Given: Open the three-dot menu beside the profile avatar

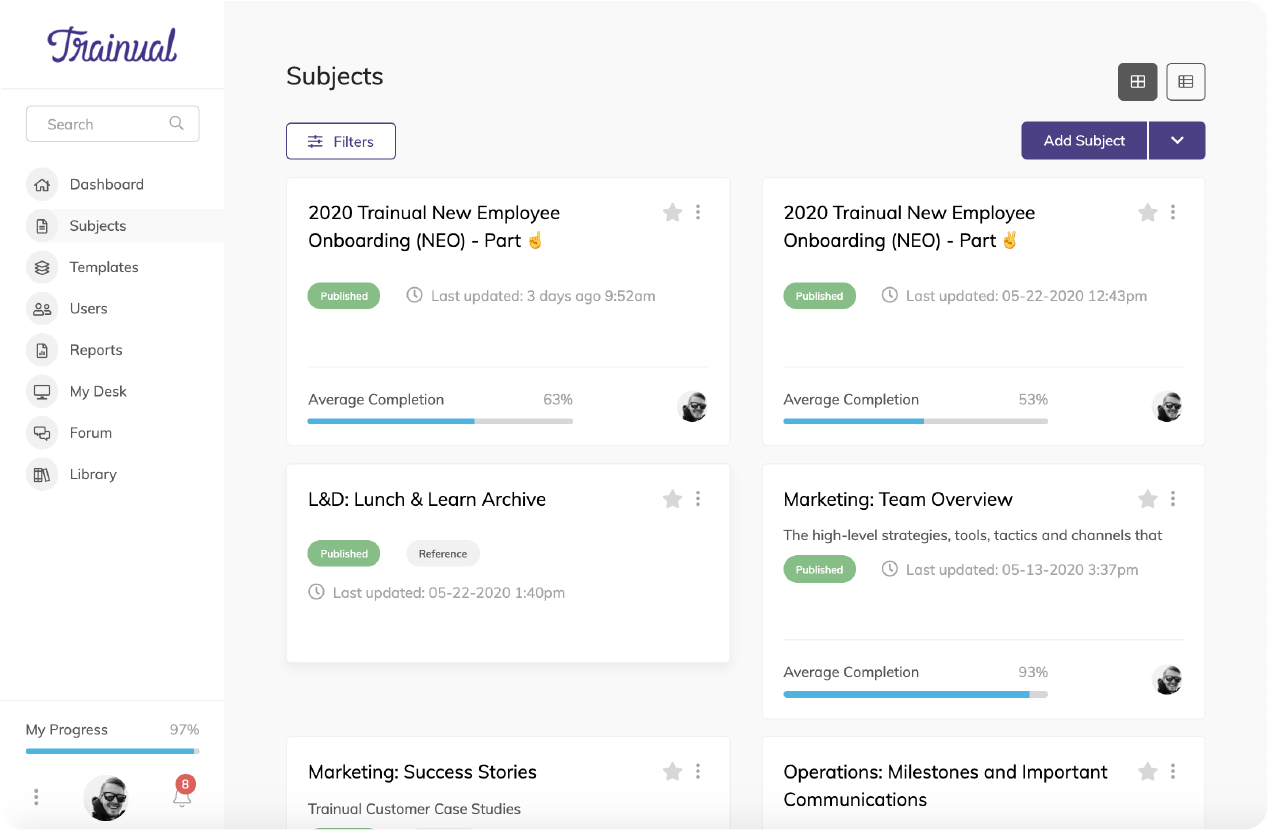Looking at the screenshot, I should (x=36, y=796).
